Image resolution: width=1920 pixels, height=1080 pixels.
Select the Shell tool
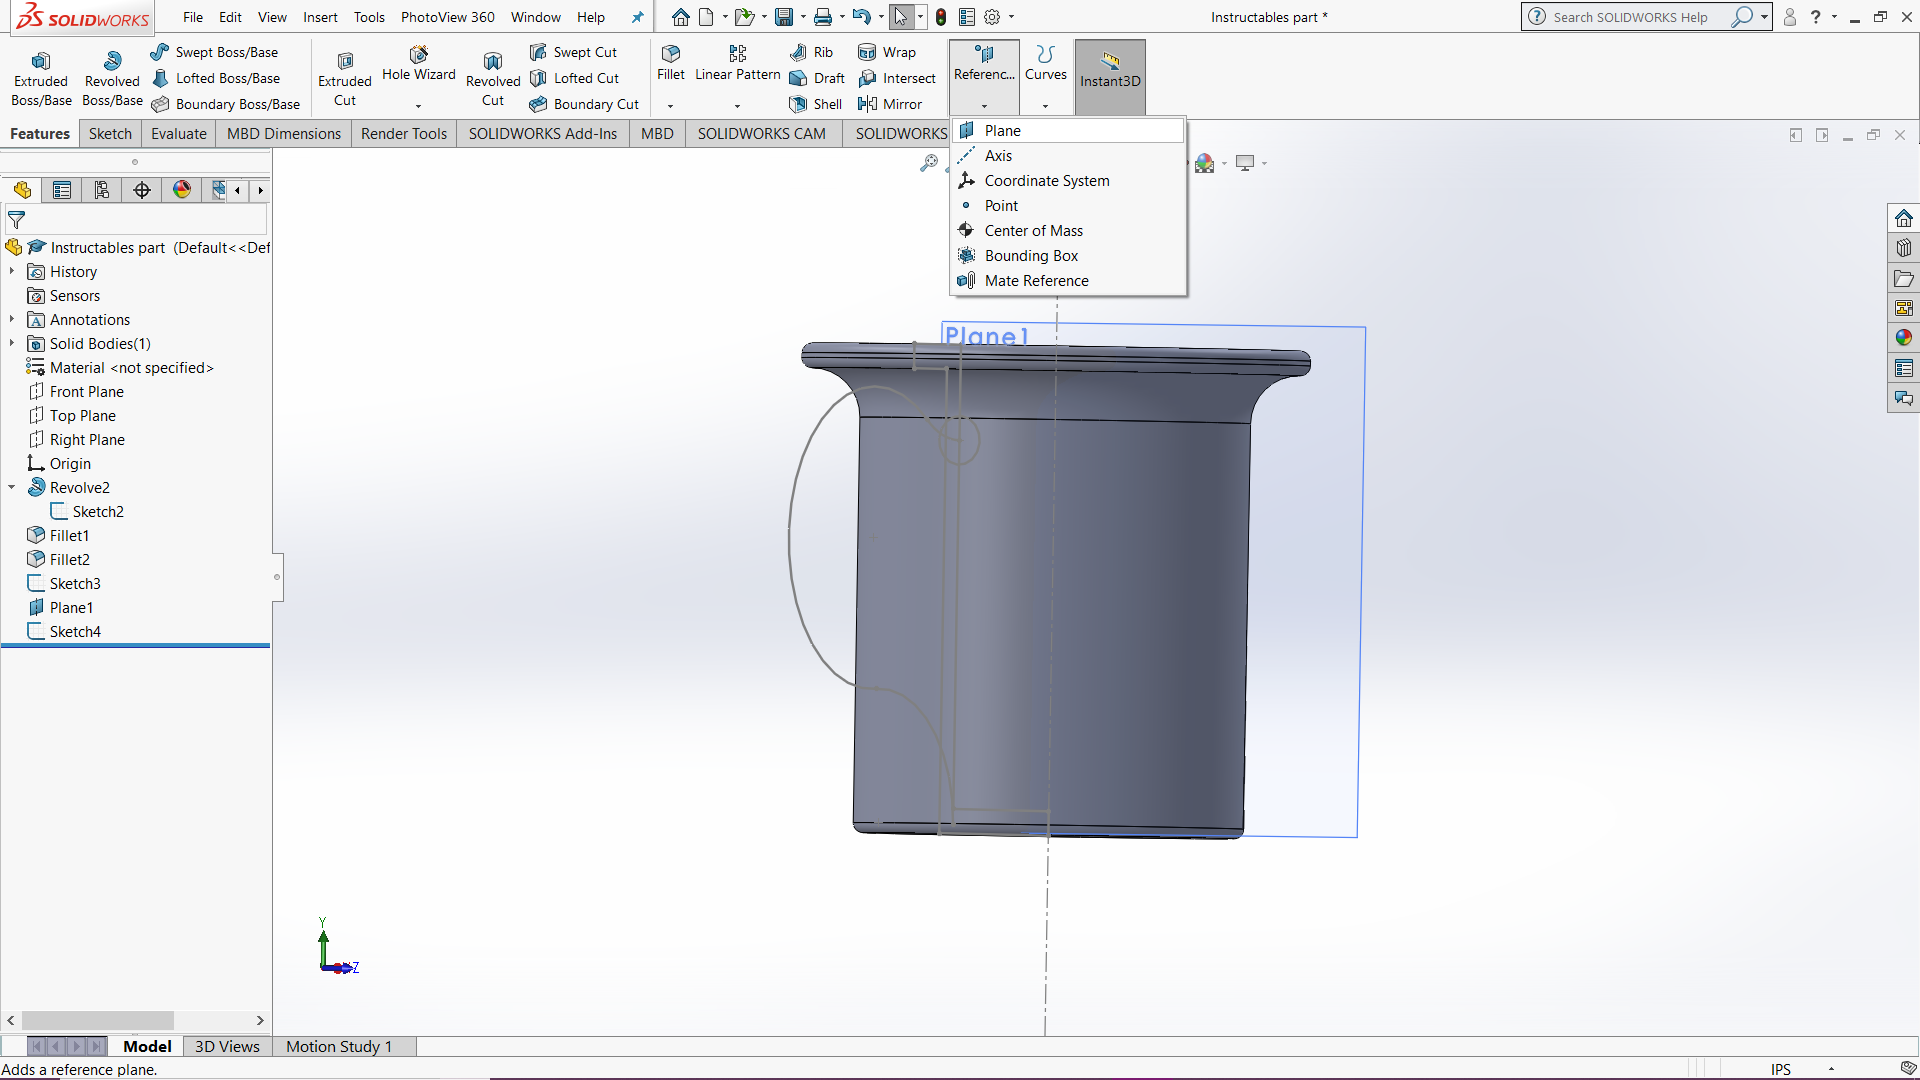click(x=815, y=104)
